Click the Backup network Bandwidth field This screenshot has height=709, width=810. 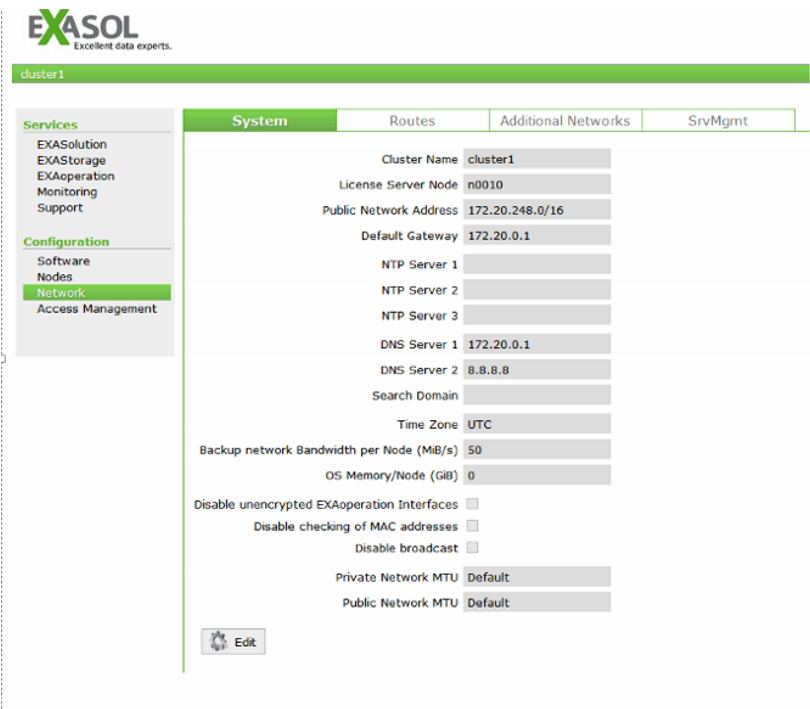click(x=537, y=450)
